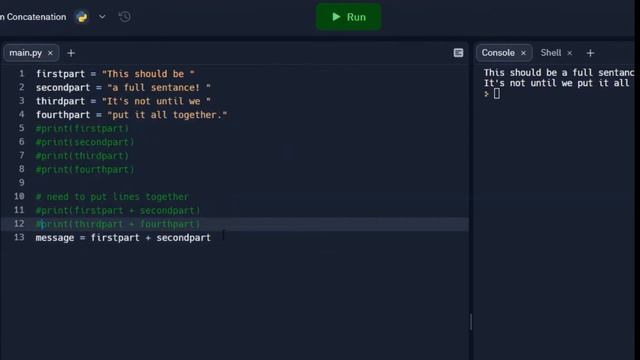Open the version history clock icon
The height and width of the screenshot is (360, 640).
pos(124,17)
